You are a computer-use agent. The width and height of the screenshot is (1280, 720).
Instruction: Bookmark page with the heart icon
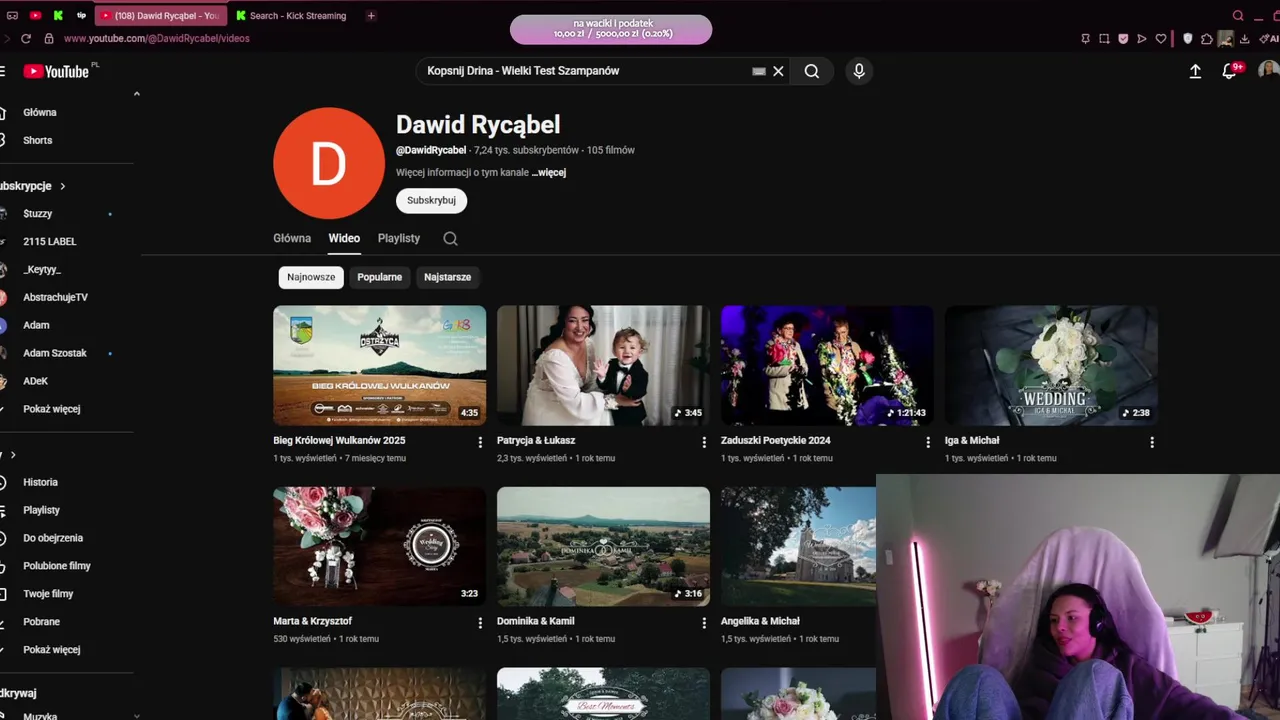[1161, 39]
